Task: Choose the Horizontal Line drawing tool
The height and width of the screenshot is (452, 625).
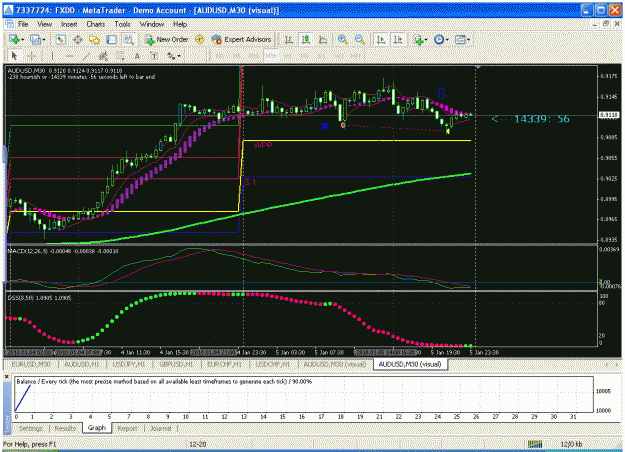Action: [x=69, y=56]
